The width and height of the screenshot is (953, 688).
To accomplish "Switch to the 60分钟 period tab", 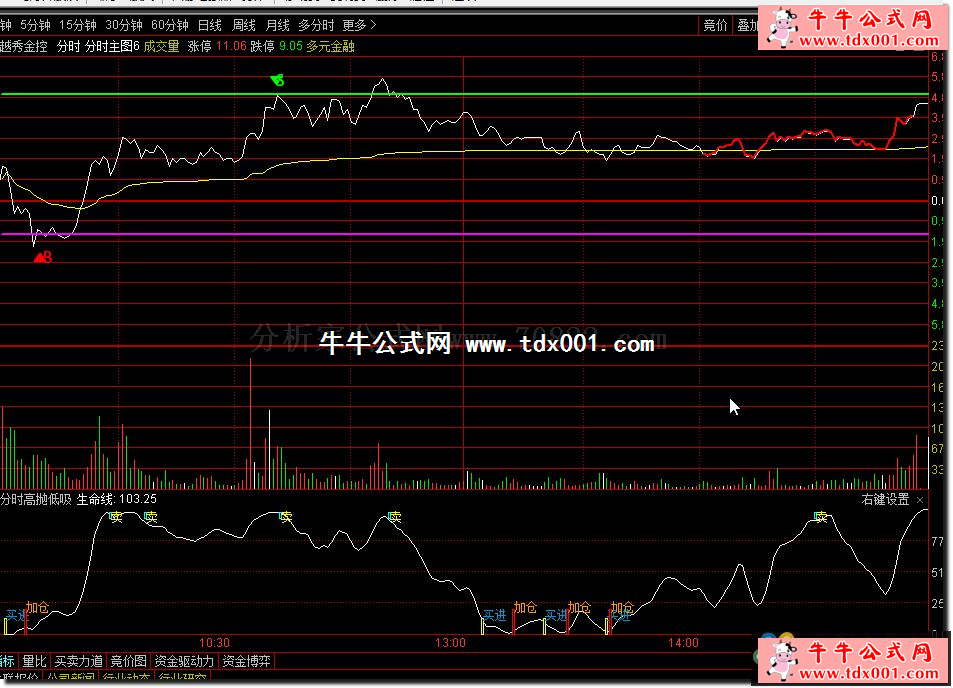I will coord(170,25).
